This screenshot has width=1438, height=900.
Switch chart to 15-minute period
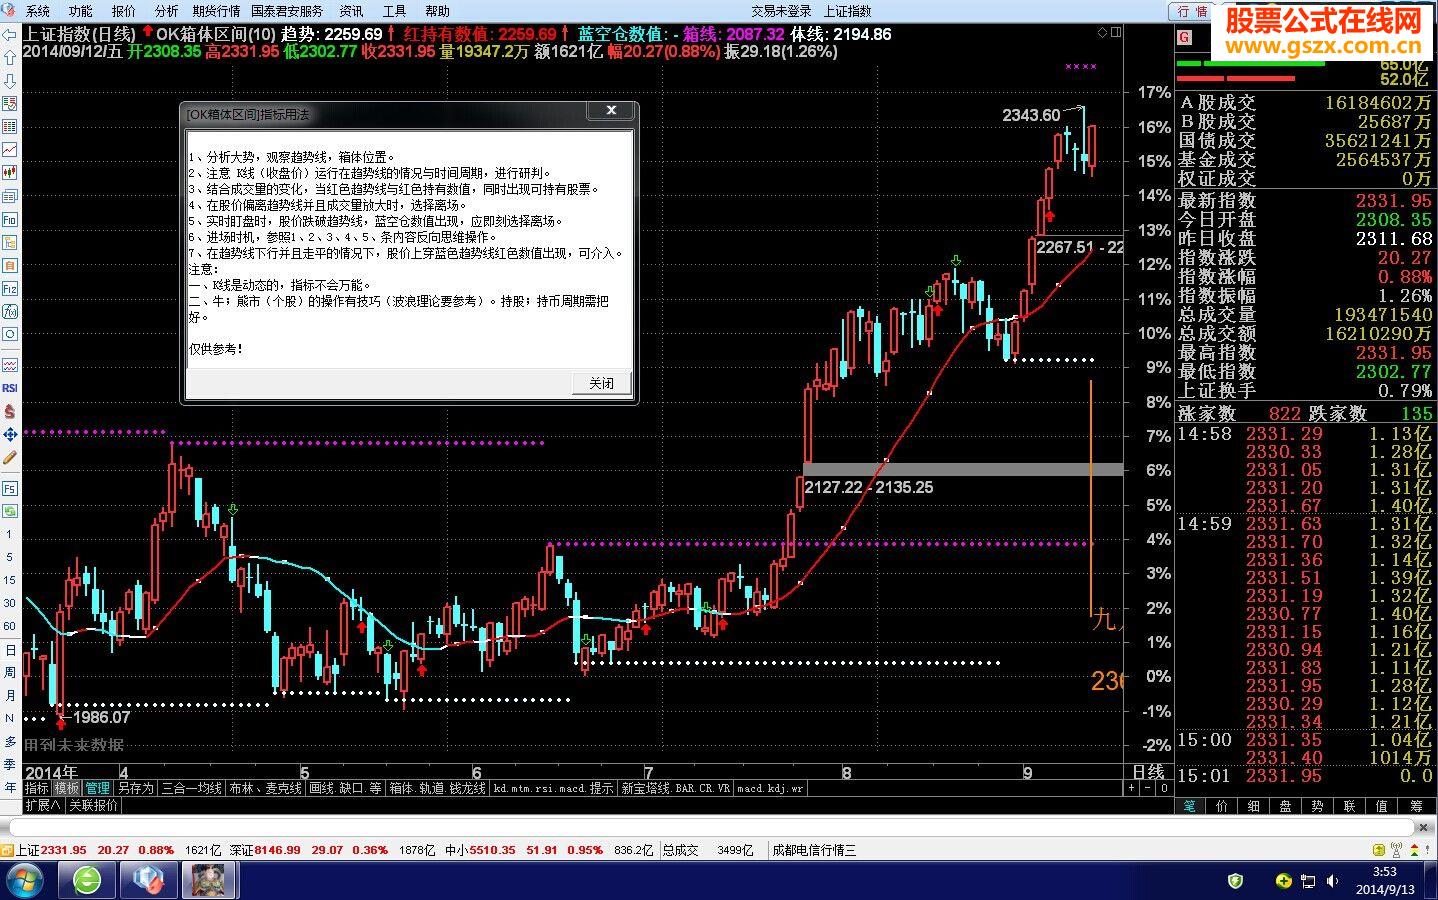click(9, 580)
